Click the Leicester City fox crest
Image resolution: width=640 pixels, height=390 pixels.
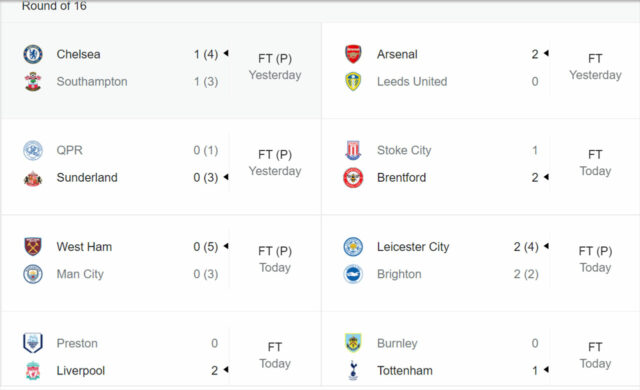353,247
